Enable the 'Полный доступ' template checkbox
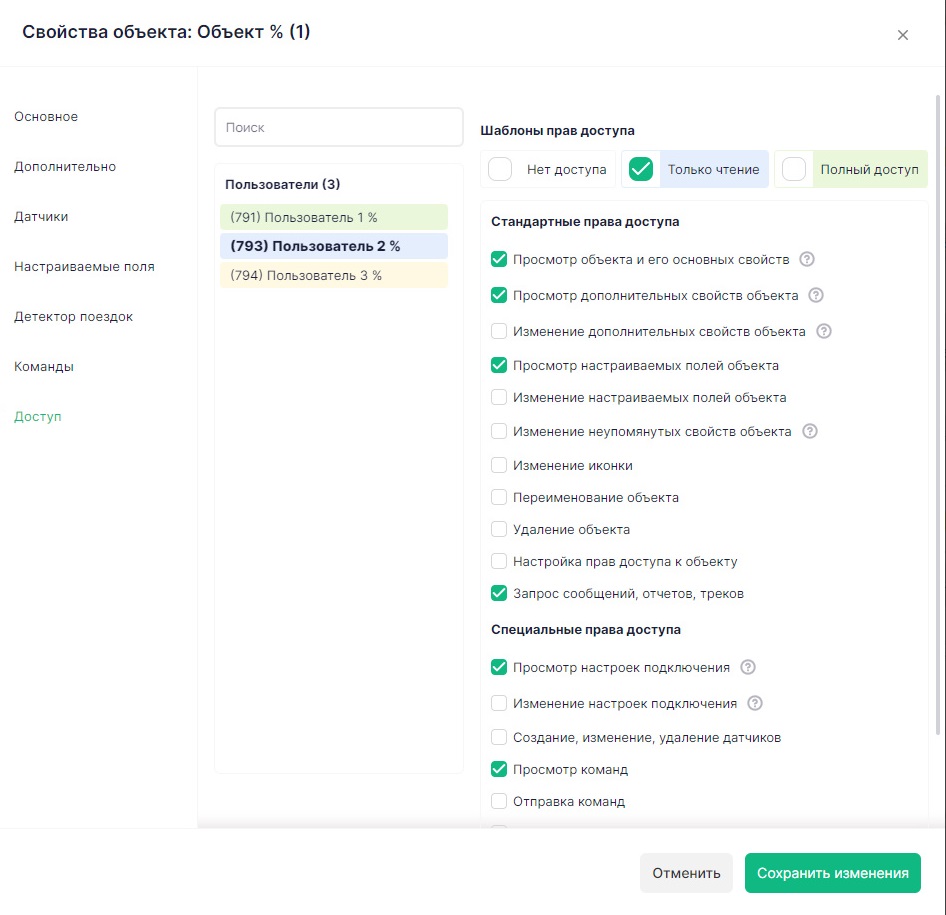The image size is (946, 915). click(x=793, y=169)
